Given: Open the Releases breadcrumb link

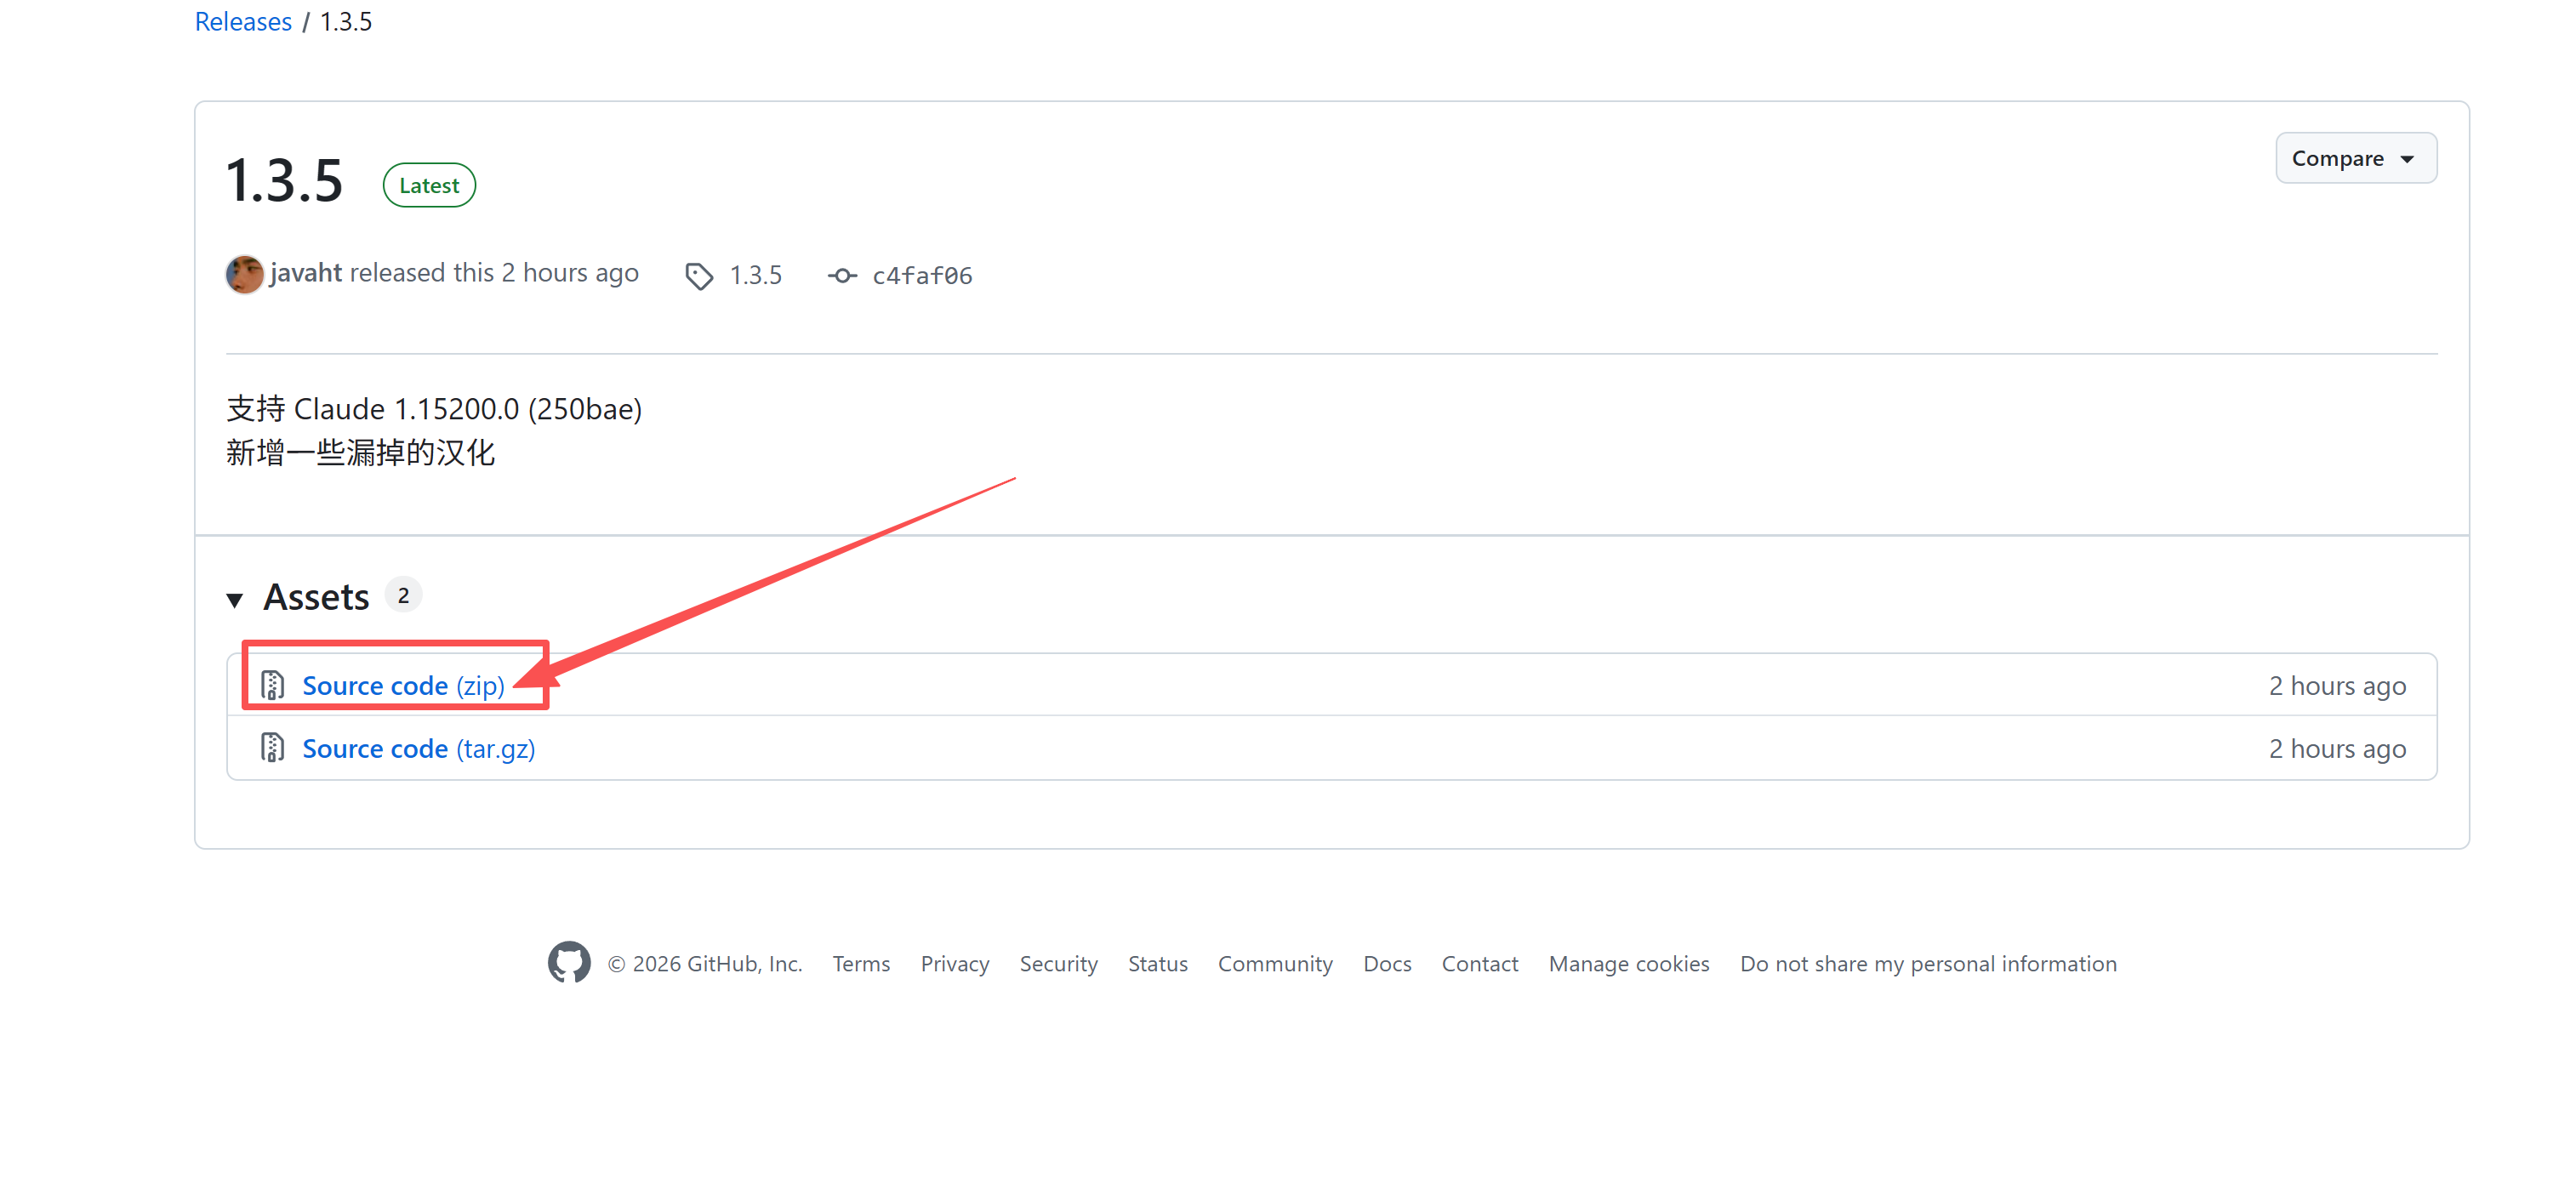Looking at the screenshot, I should pos(243,22).
